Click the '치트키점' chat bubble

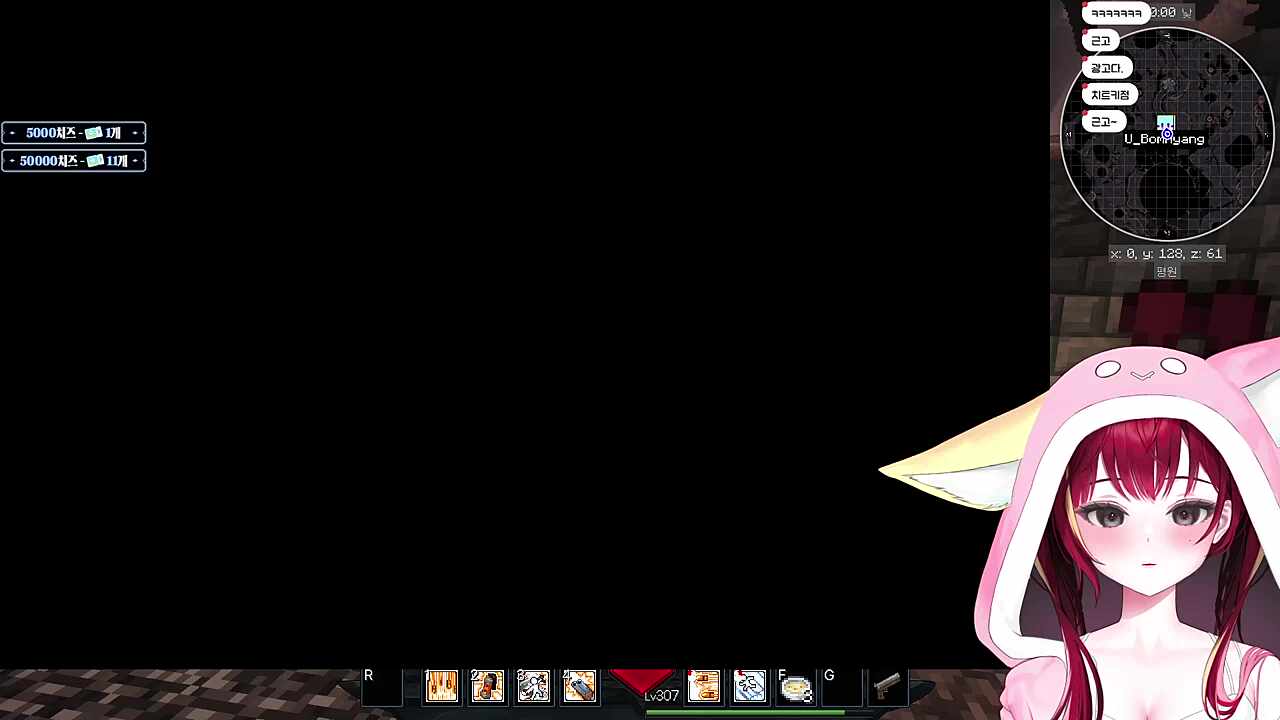coord(1110,95)
